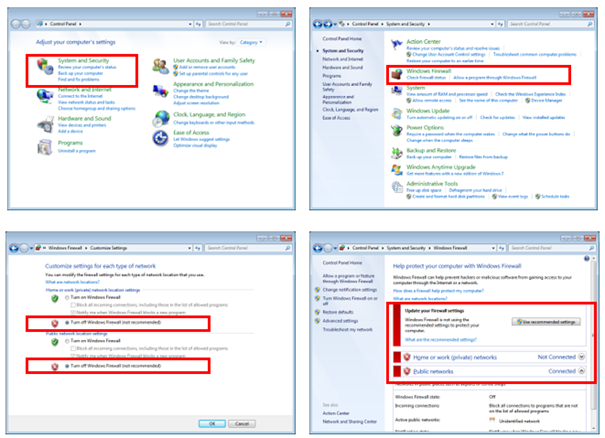Click Cancel in Customize Settings window

(242, 424)
